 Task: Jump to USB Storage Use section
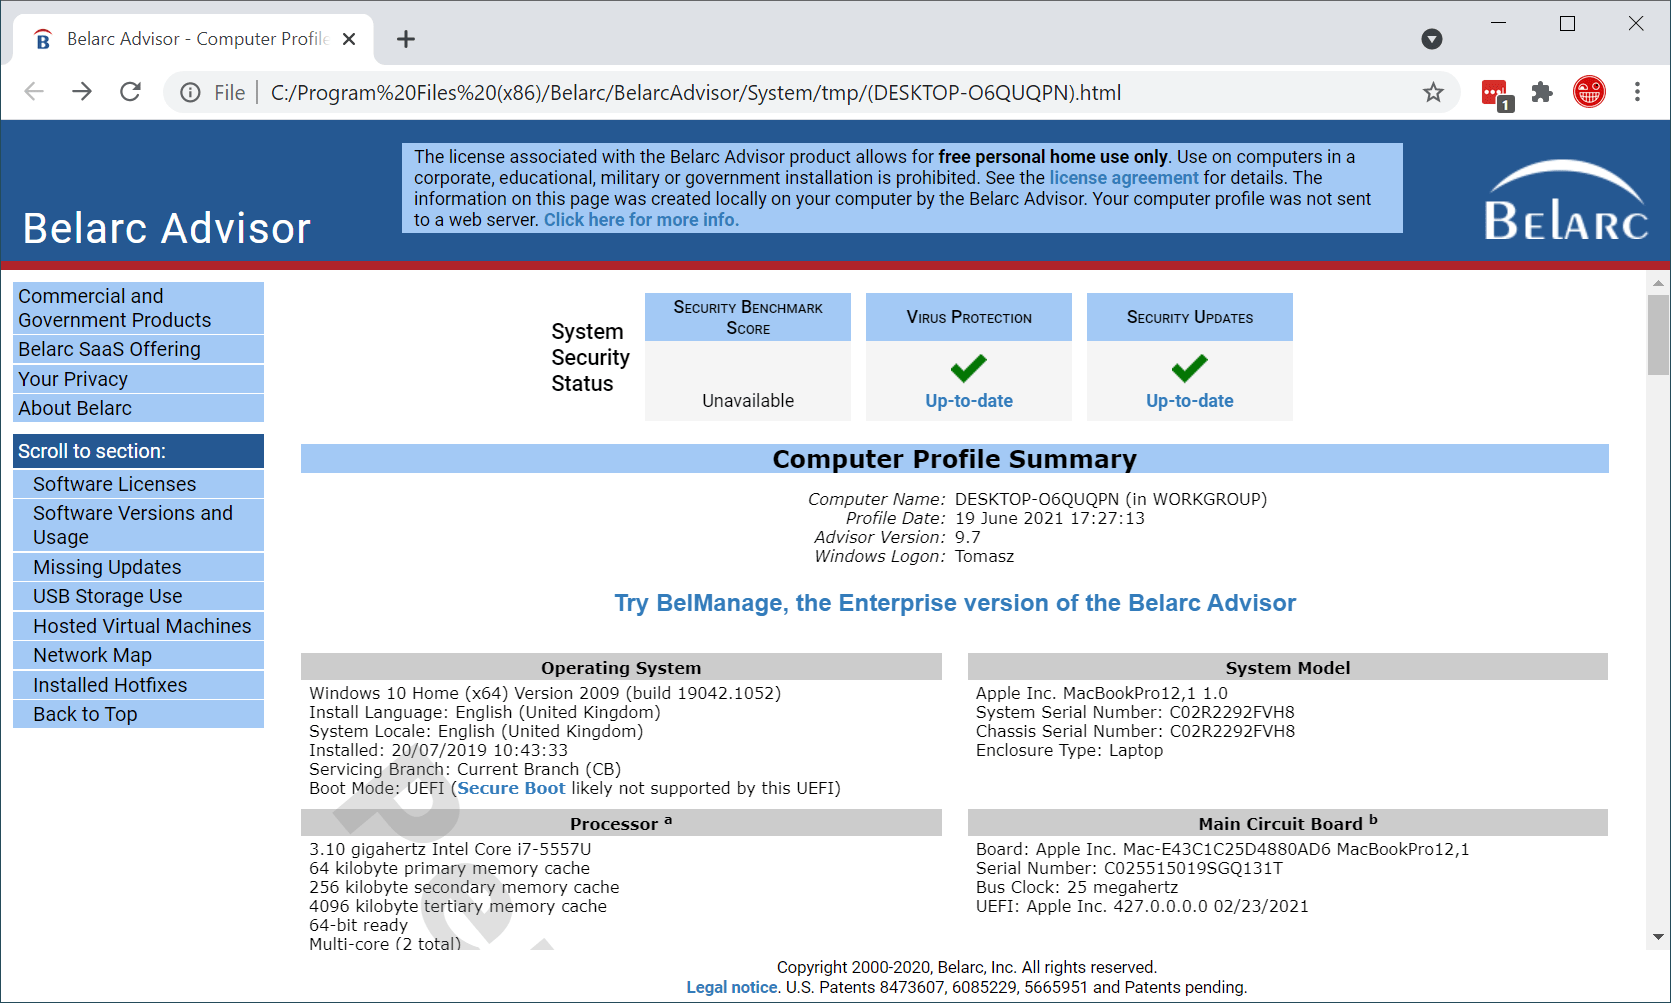coord(138,596)
